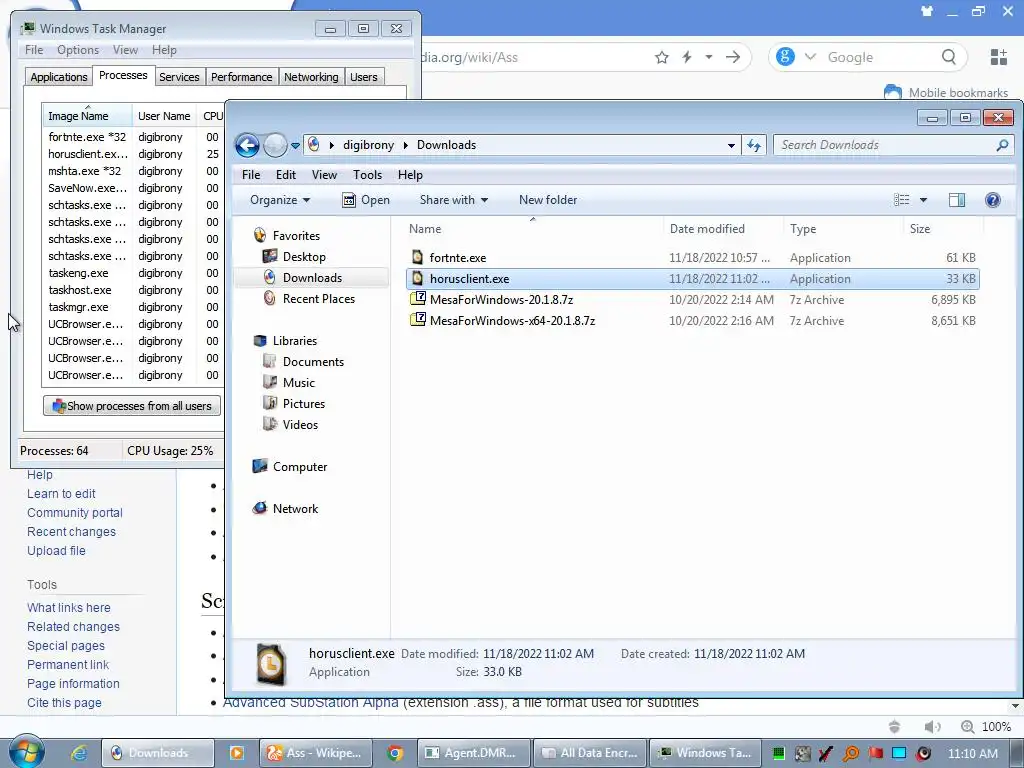Viewport: 1024px width, 768px height.
Task: Refresh the Downloads folder view
Action: click(x=754, y=146)
